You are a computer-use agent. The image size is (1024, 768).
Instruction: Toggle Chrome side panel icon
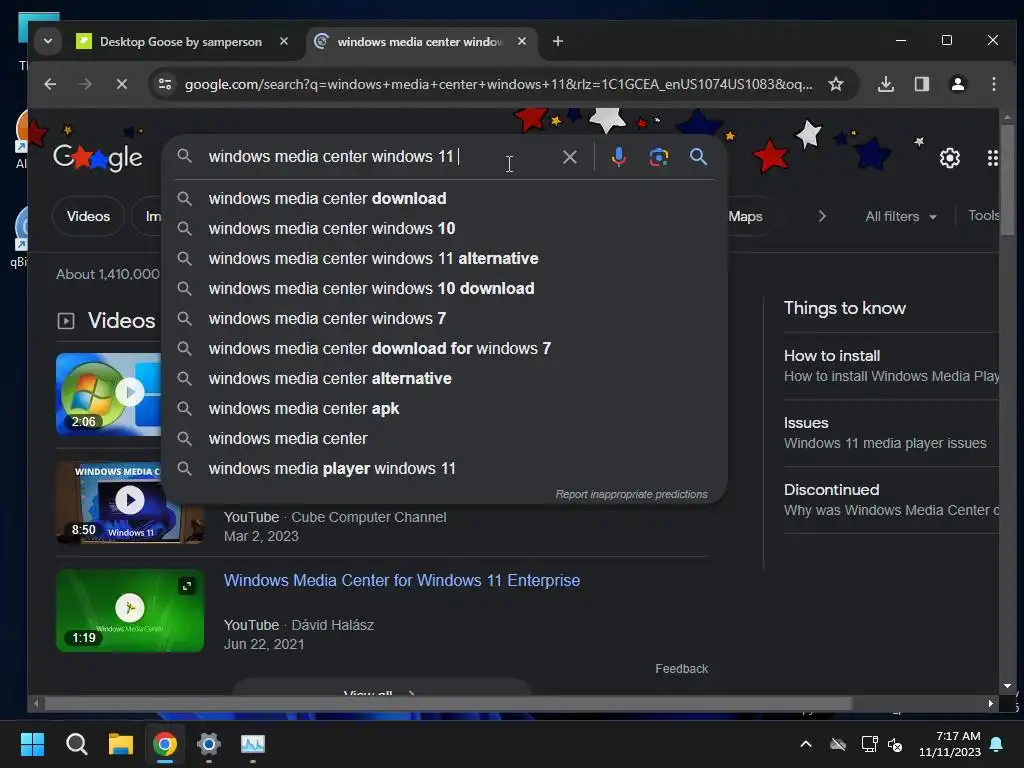coord(921,84)
